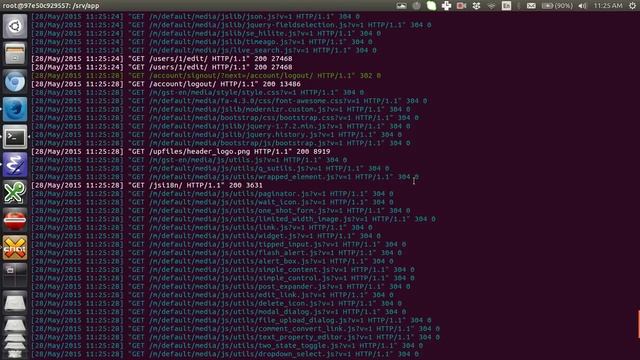Open the 11:25 AM clock menu
The width and height of the screenshot is (640, 360).
coord(608,6)
